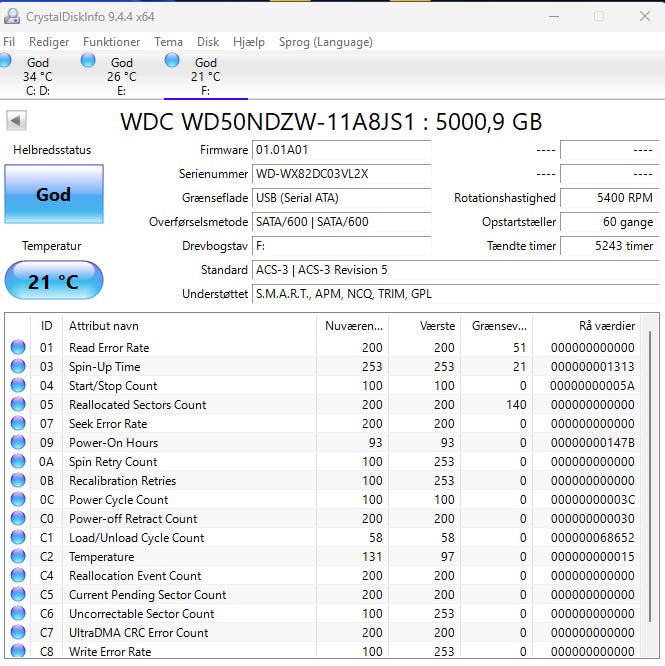Open the Disk menu
665x666 pixels.
tap(208, 42)
